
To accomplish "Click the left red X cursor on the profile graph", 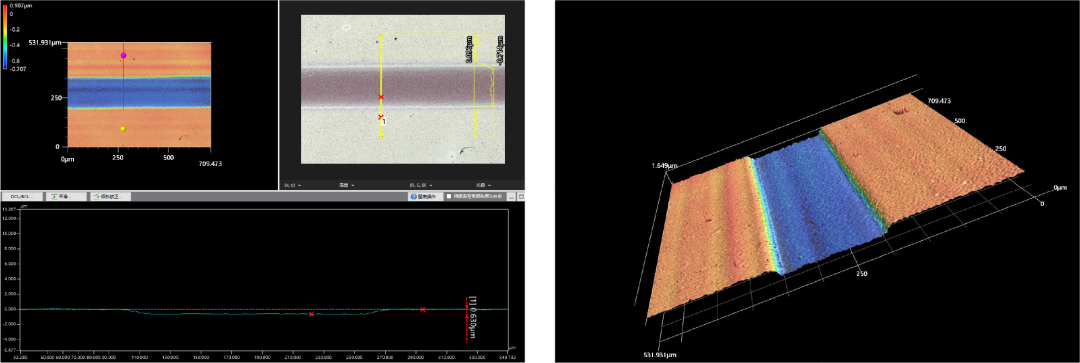I will 311,314.
